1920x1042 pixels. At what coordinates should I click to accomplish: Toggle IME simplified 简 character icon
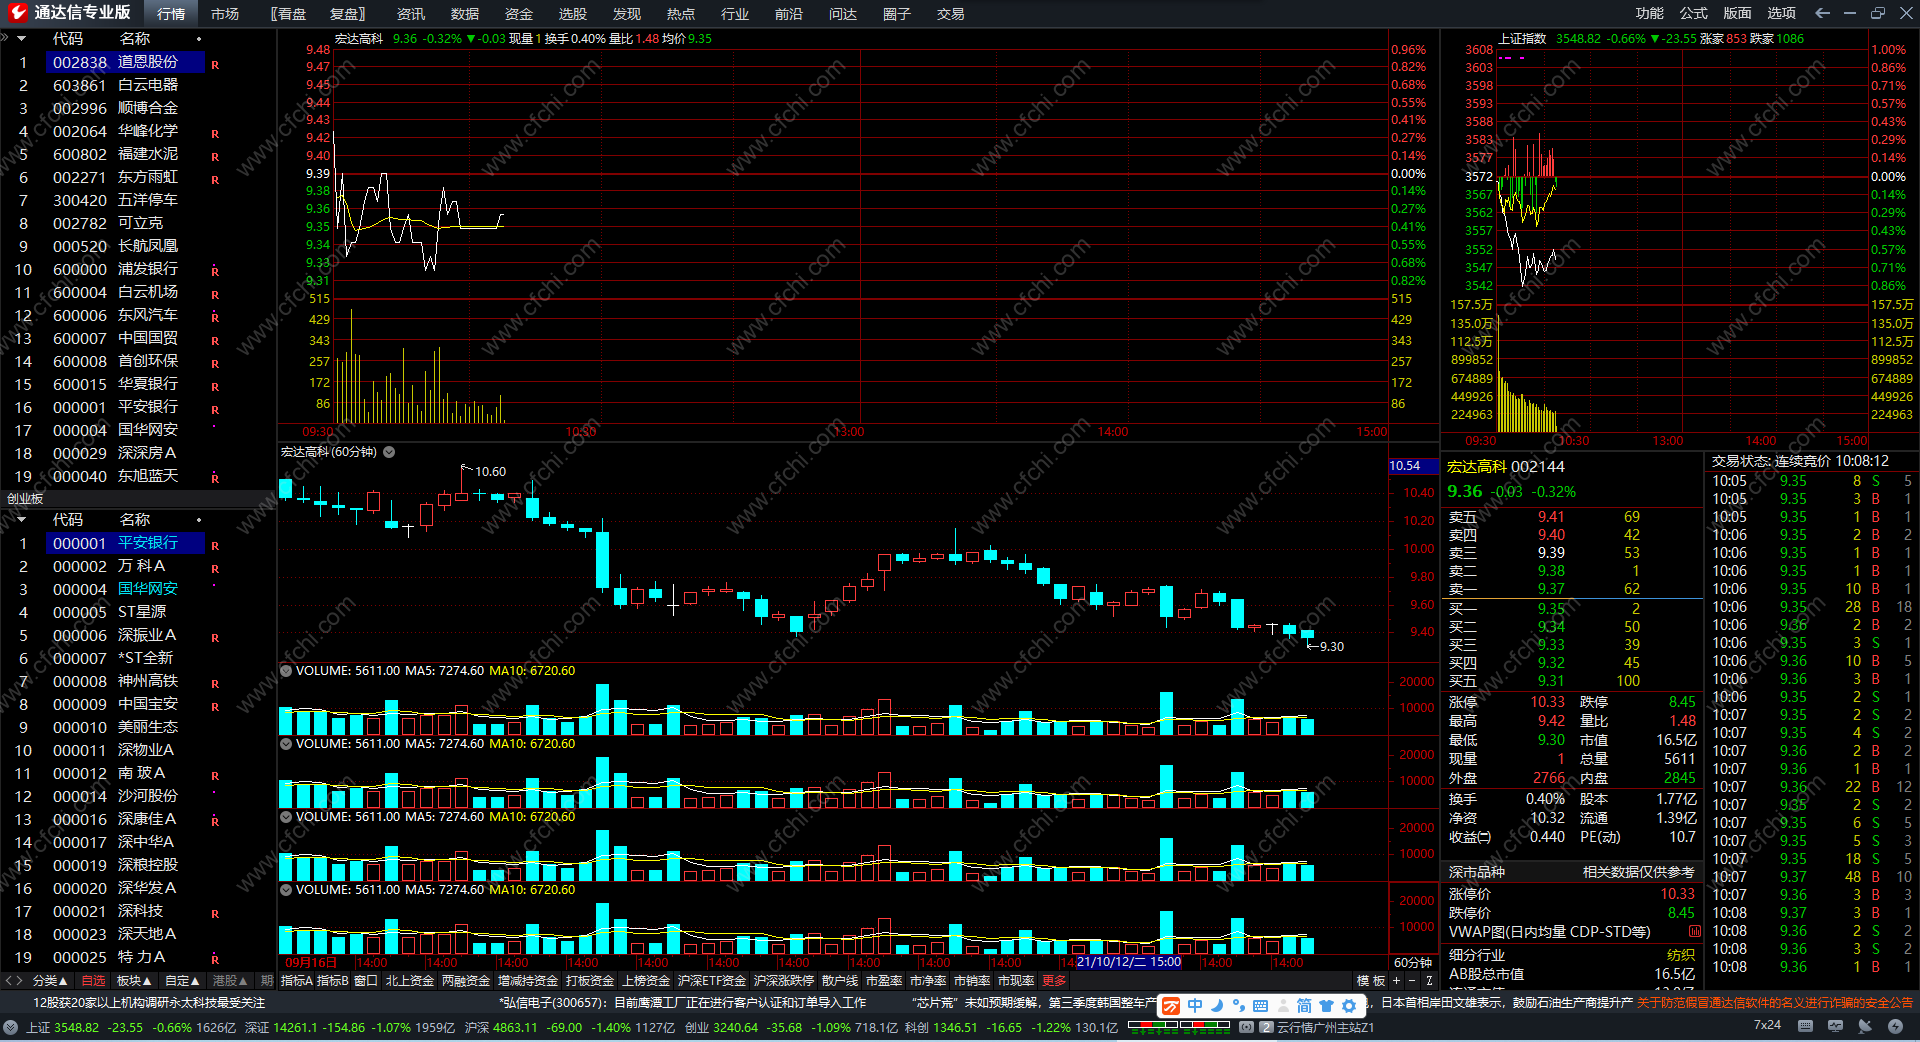coord(1304,1006)
